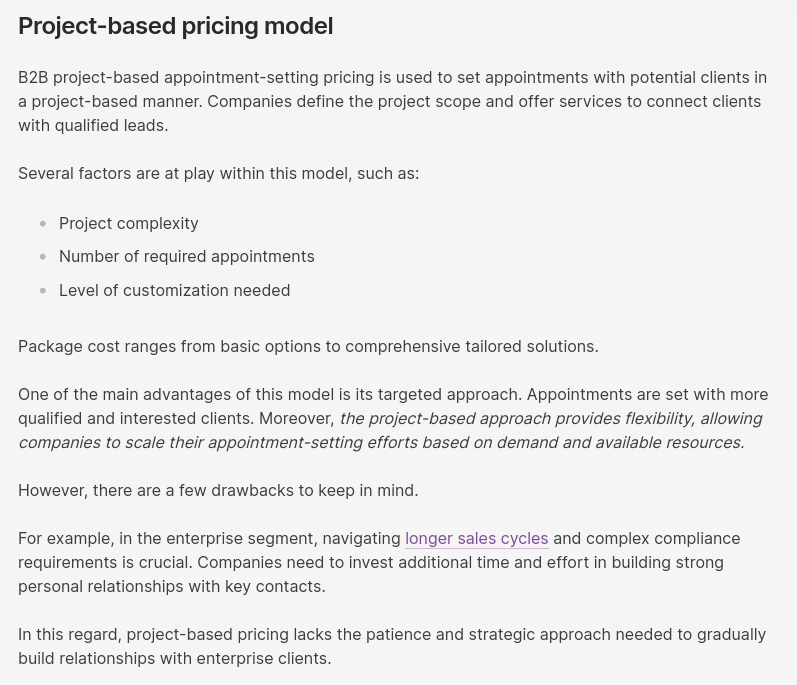The width and height of the screenshot is (797, 685).
Task: Click the 'Project-based pricing model' heading
Action: coord(176,26)
